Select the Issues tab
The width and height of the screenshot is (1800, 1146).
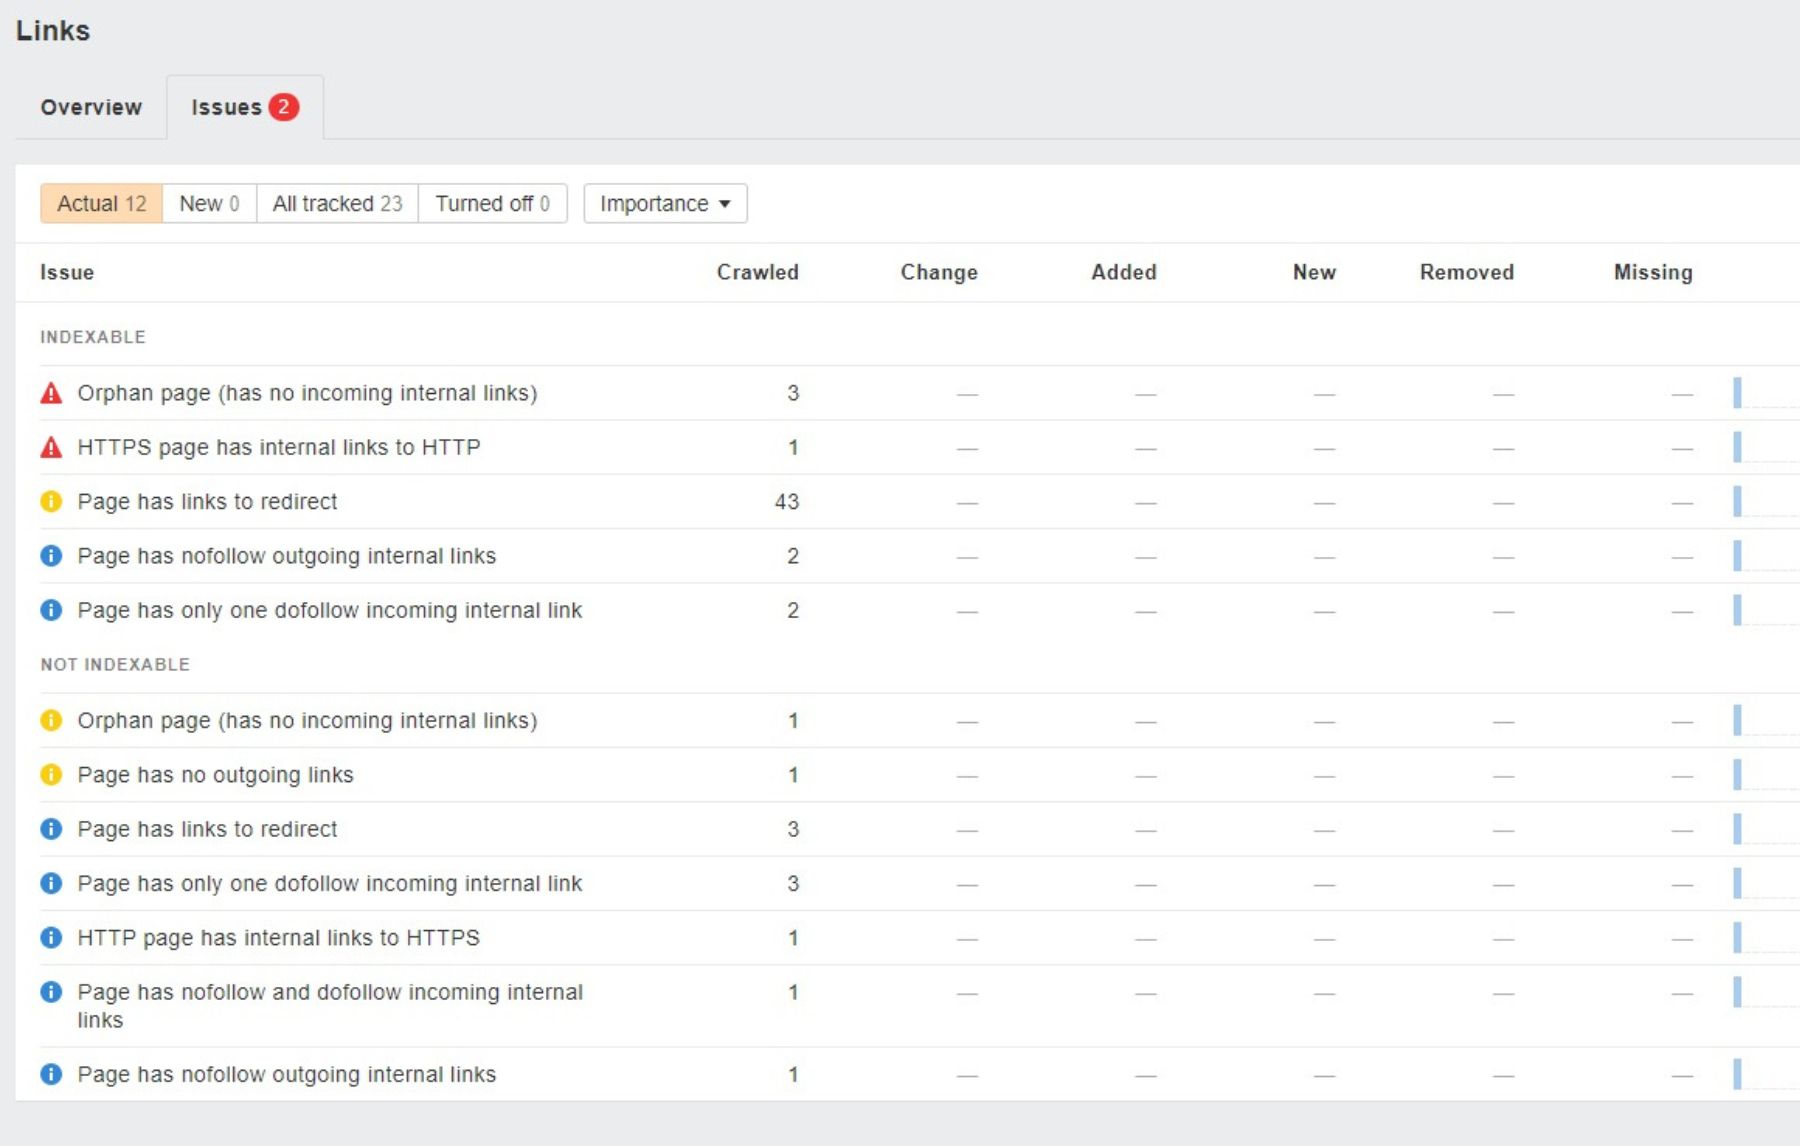244,107
